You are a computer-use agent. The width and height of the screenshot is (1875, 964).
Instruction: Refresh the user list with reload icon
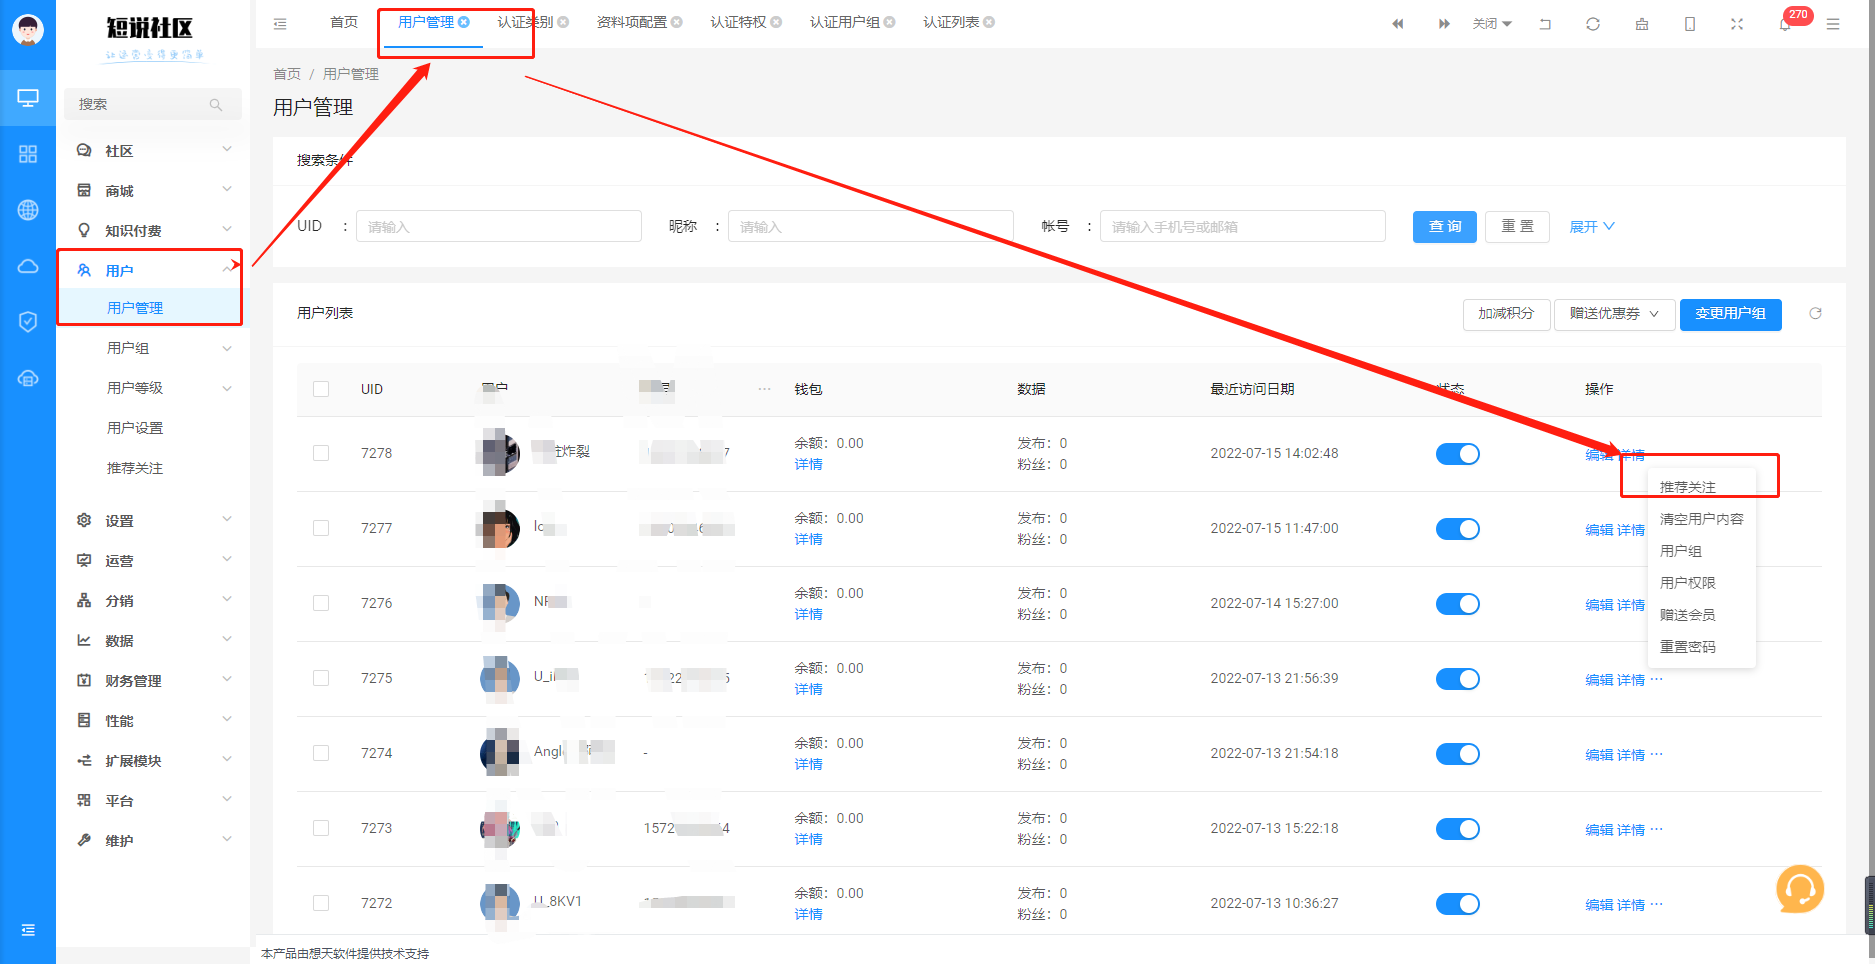pyautogui.click(x=1815, y=314)
